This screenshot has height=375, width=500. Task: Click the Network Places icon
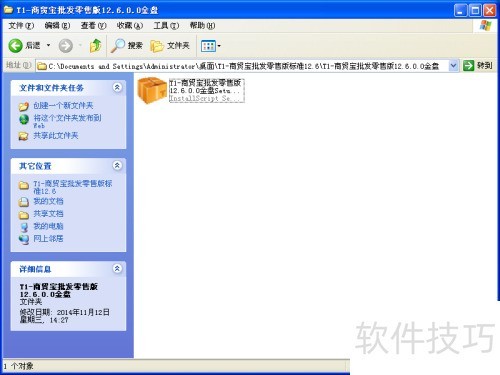click(x=24, y=239)
